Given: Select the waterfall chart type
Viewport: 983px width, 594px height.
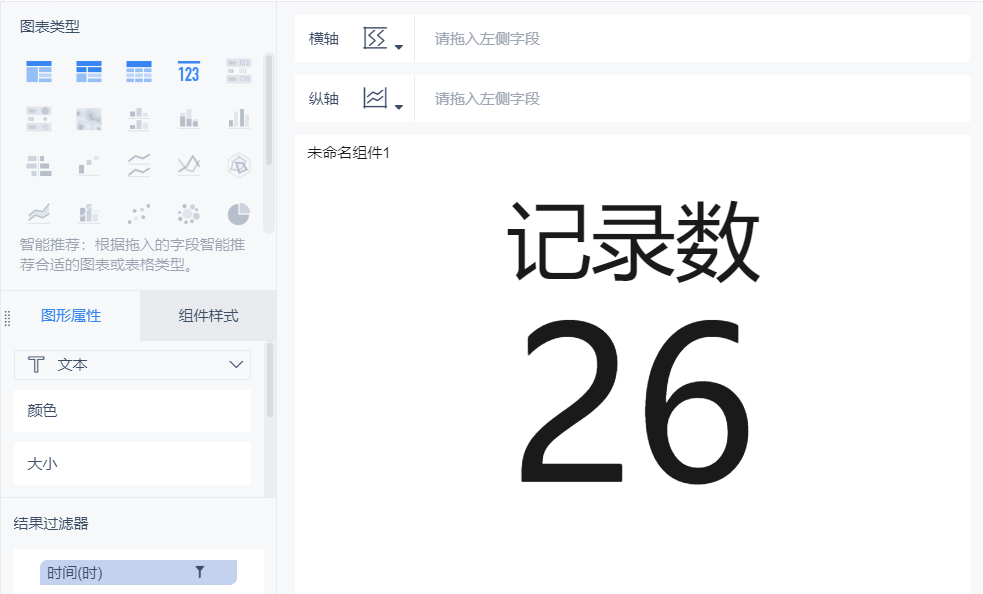Looking at the screenshot, I should pyautogui.click(x=89, y=166).
